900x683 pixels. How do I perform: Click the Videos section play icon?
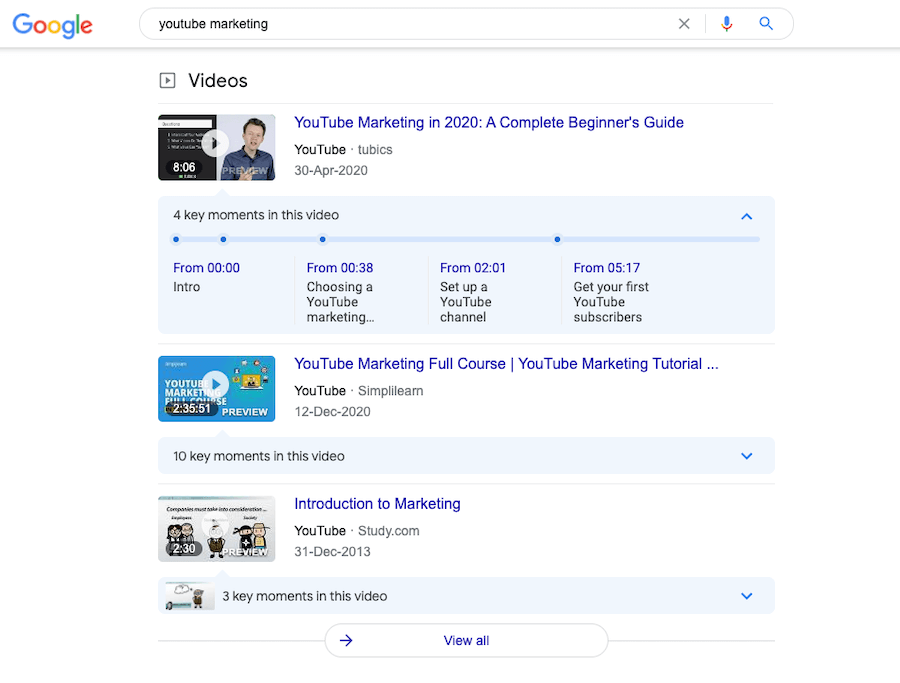pyautogui.click(x=167, y=80)
